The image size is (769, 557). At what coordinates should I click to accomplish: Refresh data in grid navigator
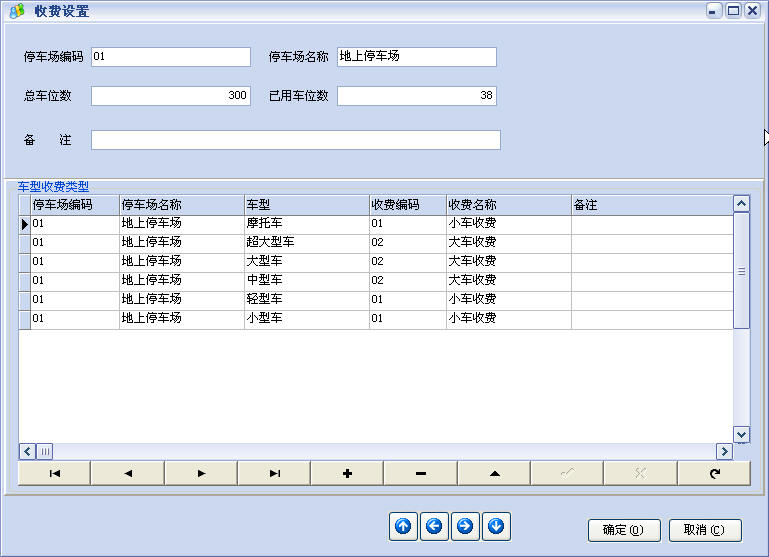714,473
